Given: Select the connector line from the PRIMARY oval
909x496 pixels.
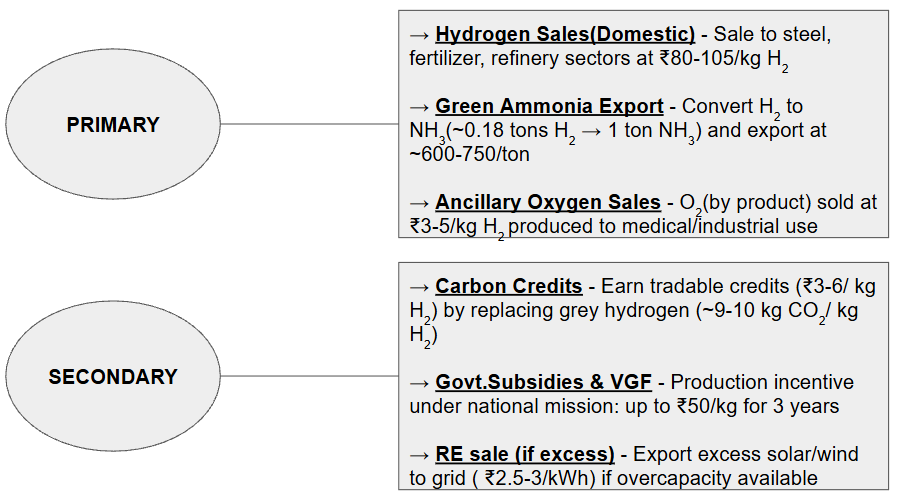Looking at the screenshot, I should pyautogui.click(x=312, y=125).
